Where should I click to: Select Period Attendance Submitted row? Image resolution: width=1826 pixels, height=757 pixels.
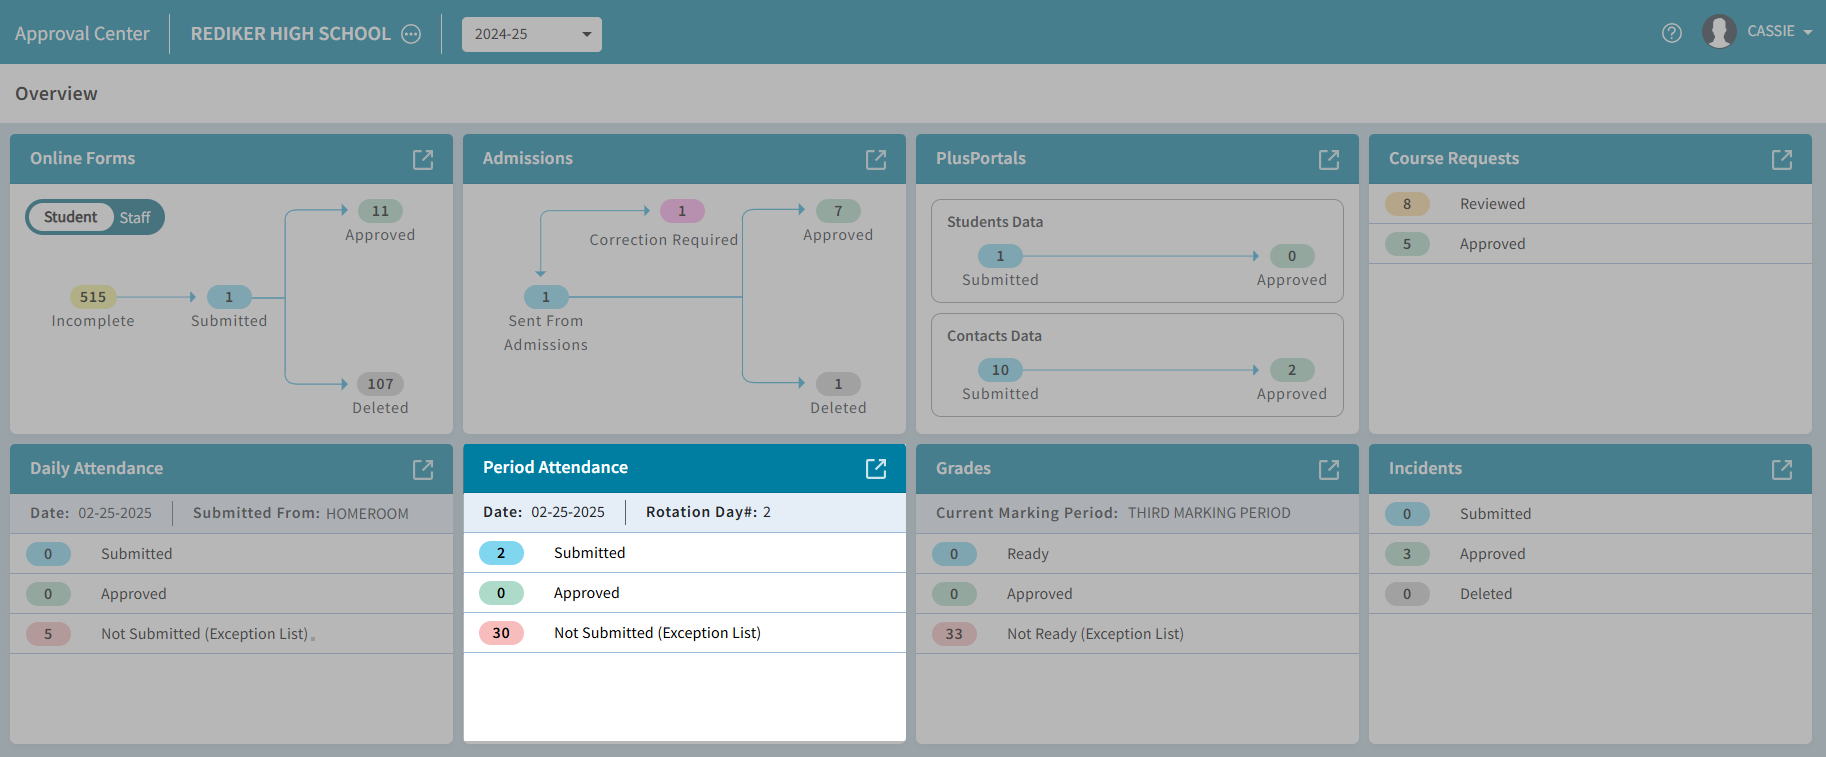pos(684,553)
